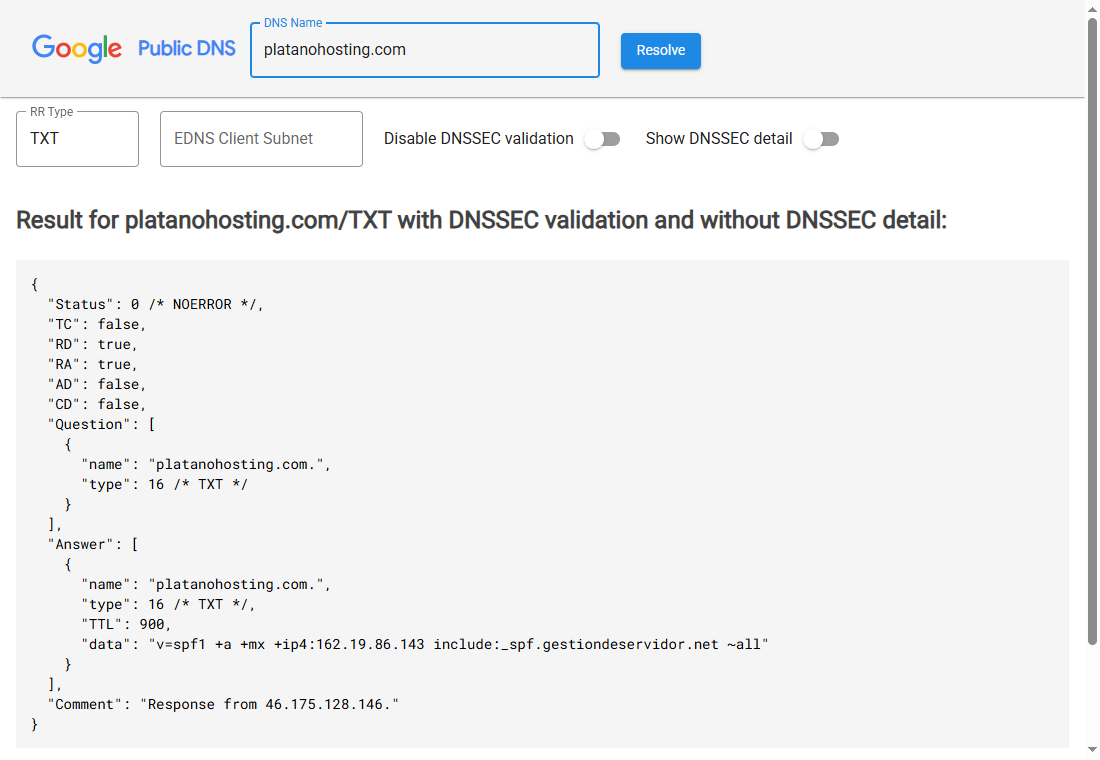Click the EDNS Client Subnet field
The image size is (1100, 760).
pyautogui.click(x=261, y=139)
